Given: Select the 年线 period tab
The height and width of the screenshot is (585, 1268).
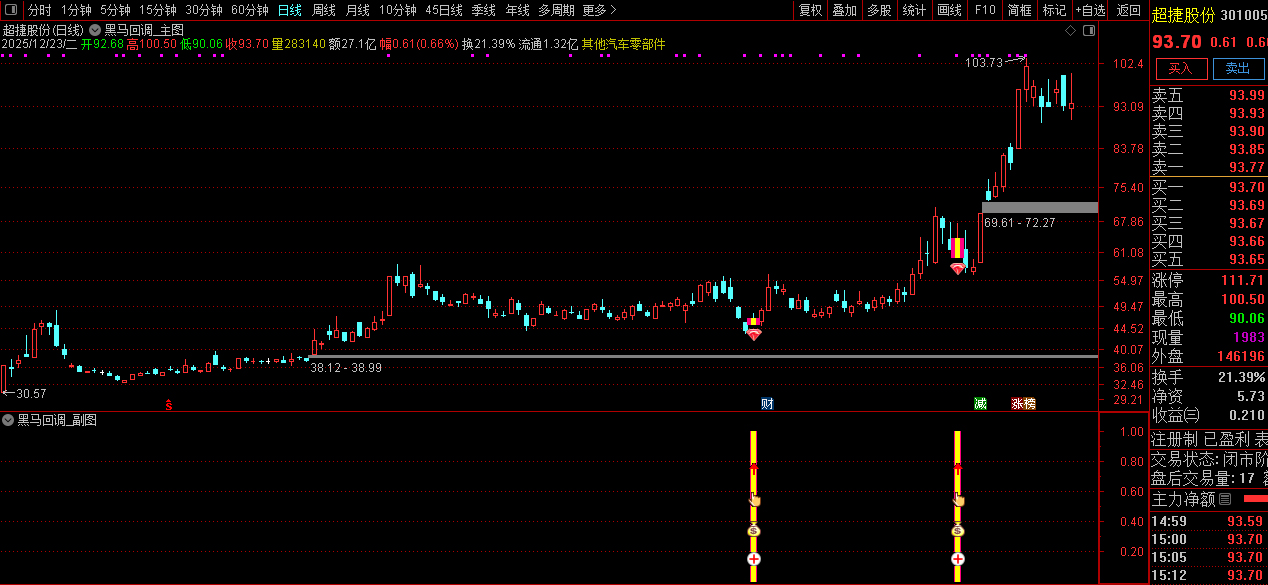Looking at the screenshot, I should [x=517, y=10].
